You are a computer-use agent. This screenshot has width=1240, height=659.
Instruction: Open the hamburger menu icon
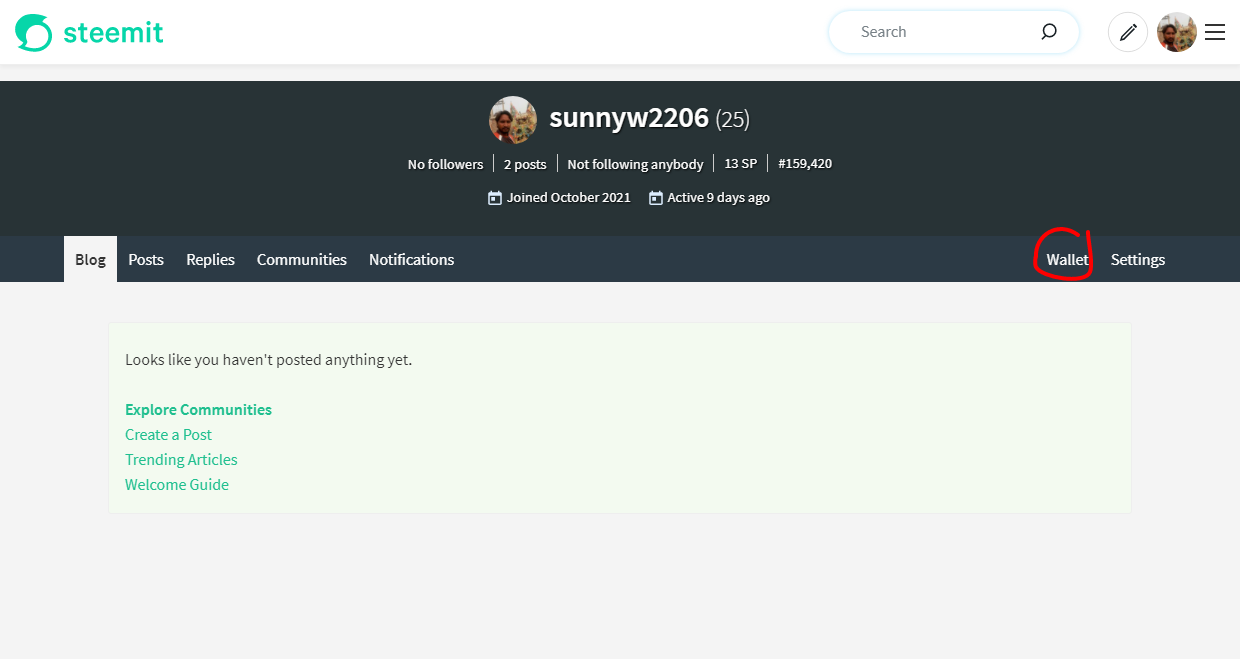pyautogui.click(x=1215, y=32)
